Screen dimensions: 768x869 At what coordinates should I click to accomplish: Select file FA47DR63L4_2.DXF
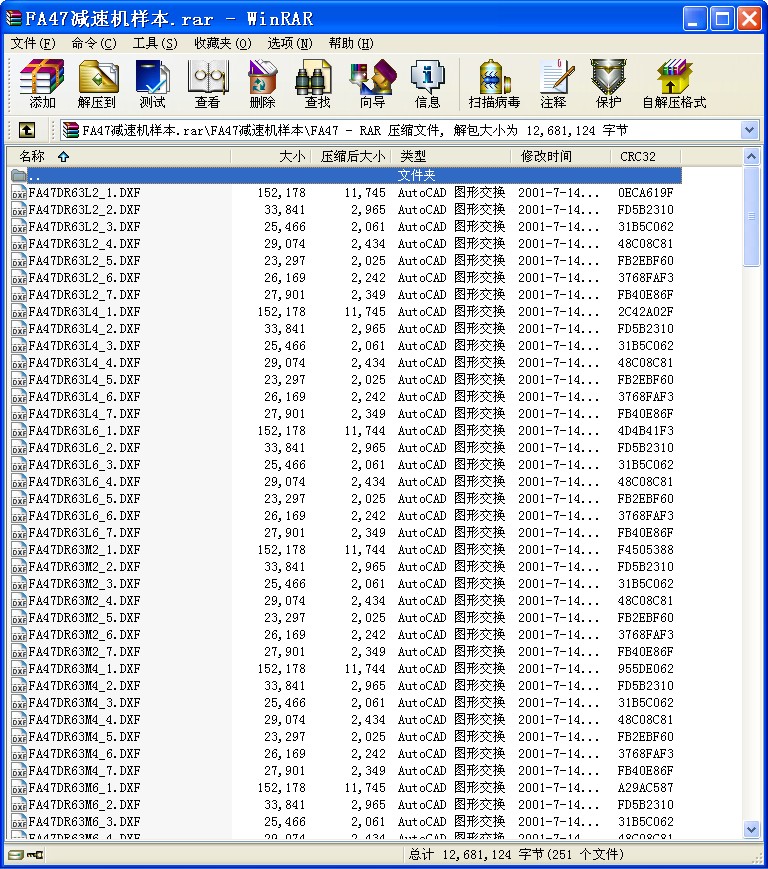(84, 329)
